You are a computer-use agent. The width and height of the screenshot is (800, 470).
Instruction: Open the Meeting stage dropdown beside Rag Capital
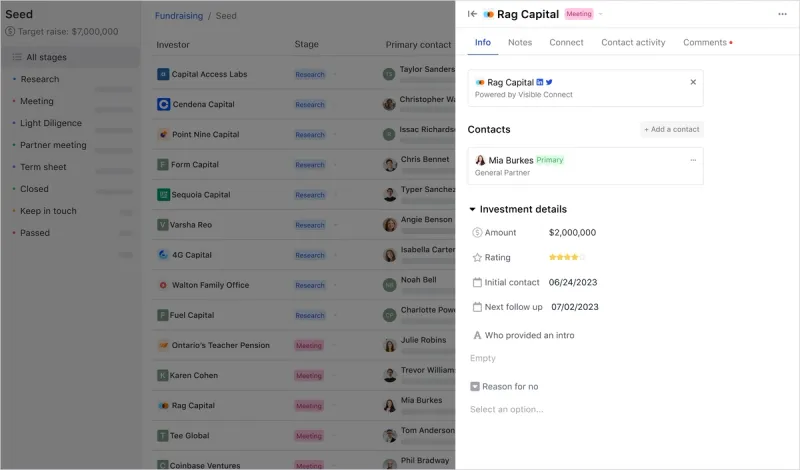601,14
